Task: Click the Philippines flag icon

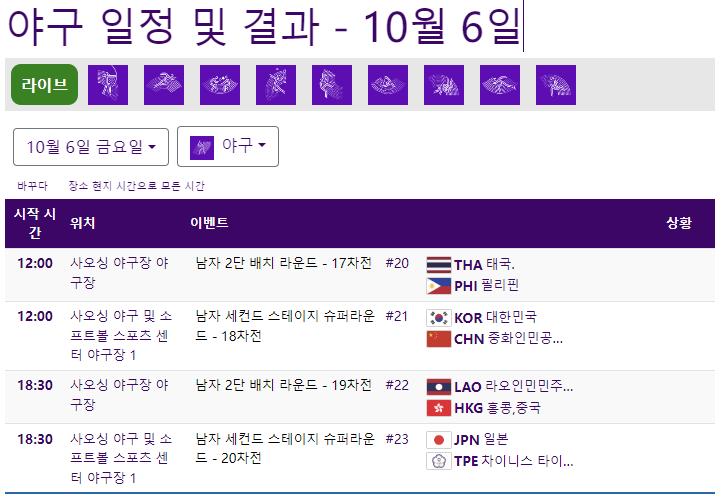Action: click(439, 286)
